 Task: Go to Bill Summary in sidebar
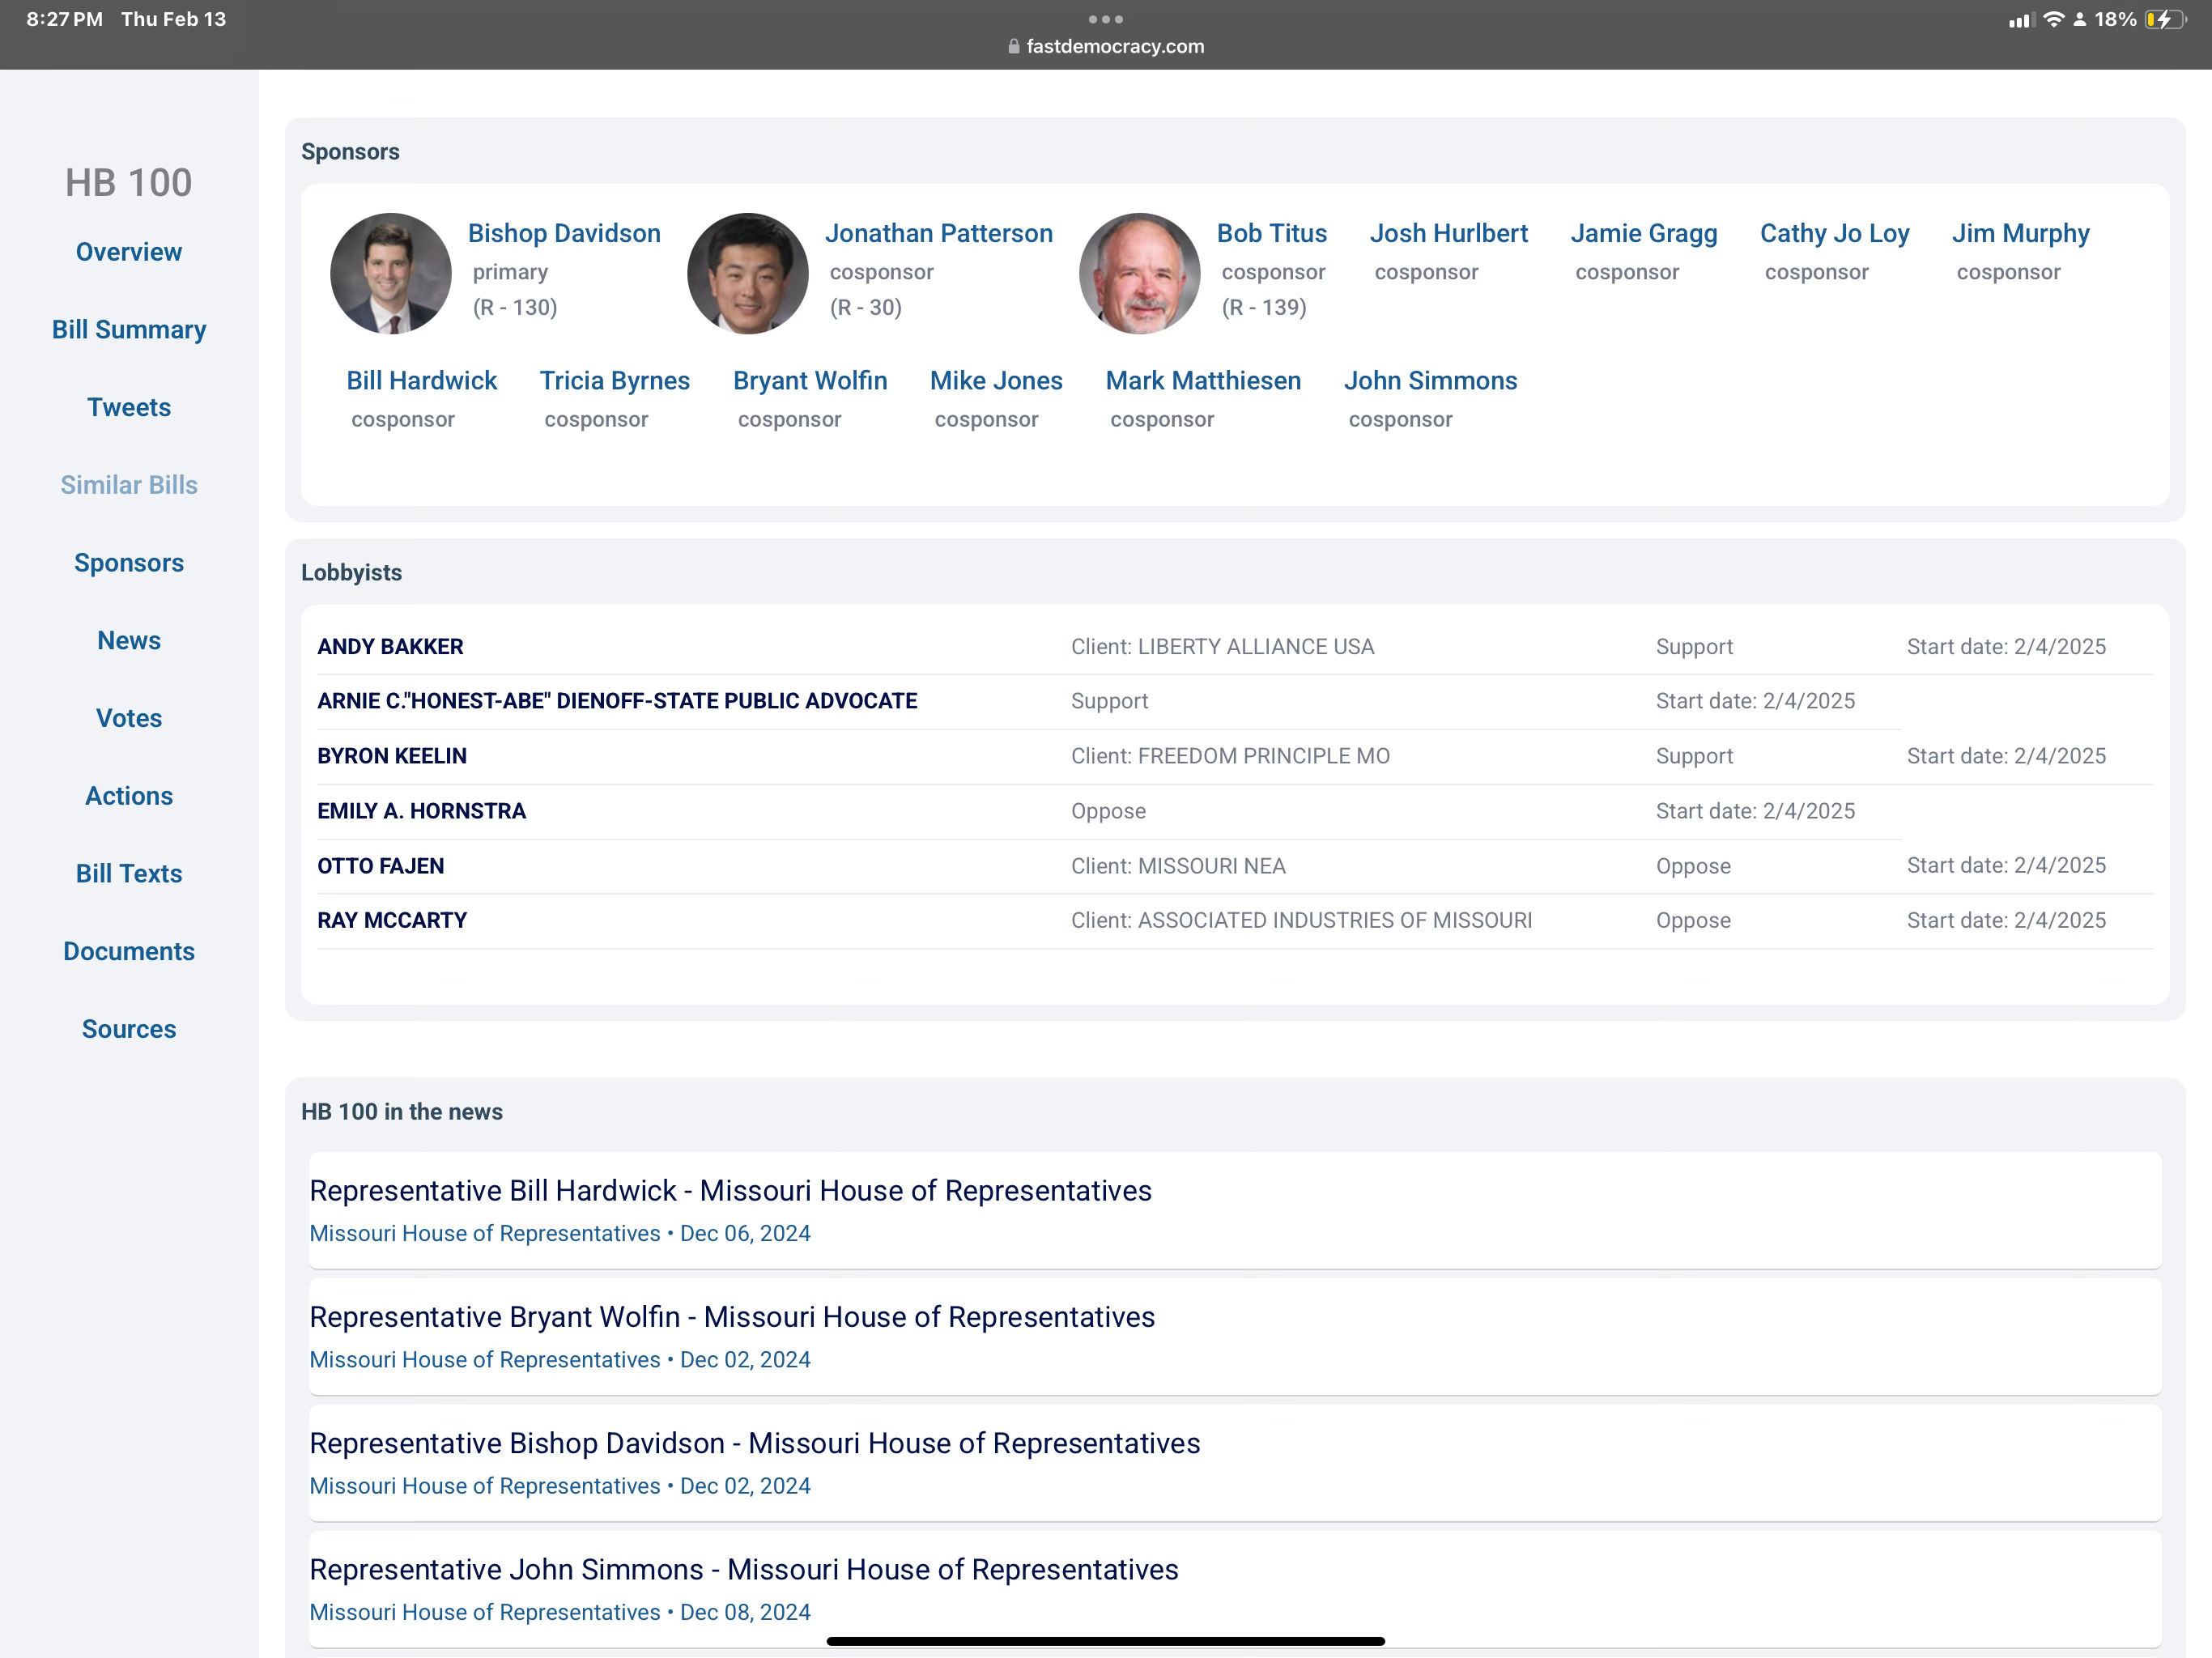tap(129, 329)
